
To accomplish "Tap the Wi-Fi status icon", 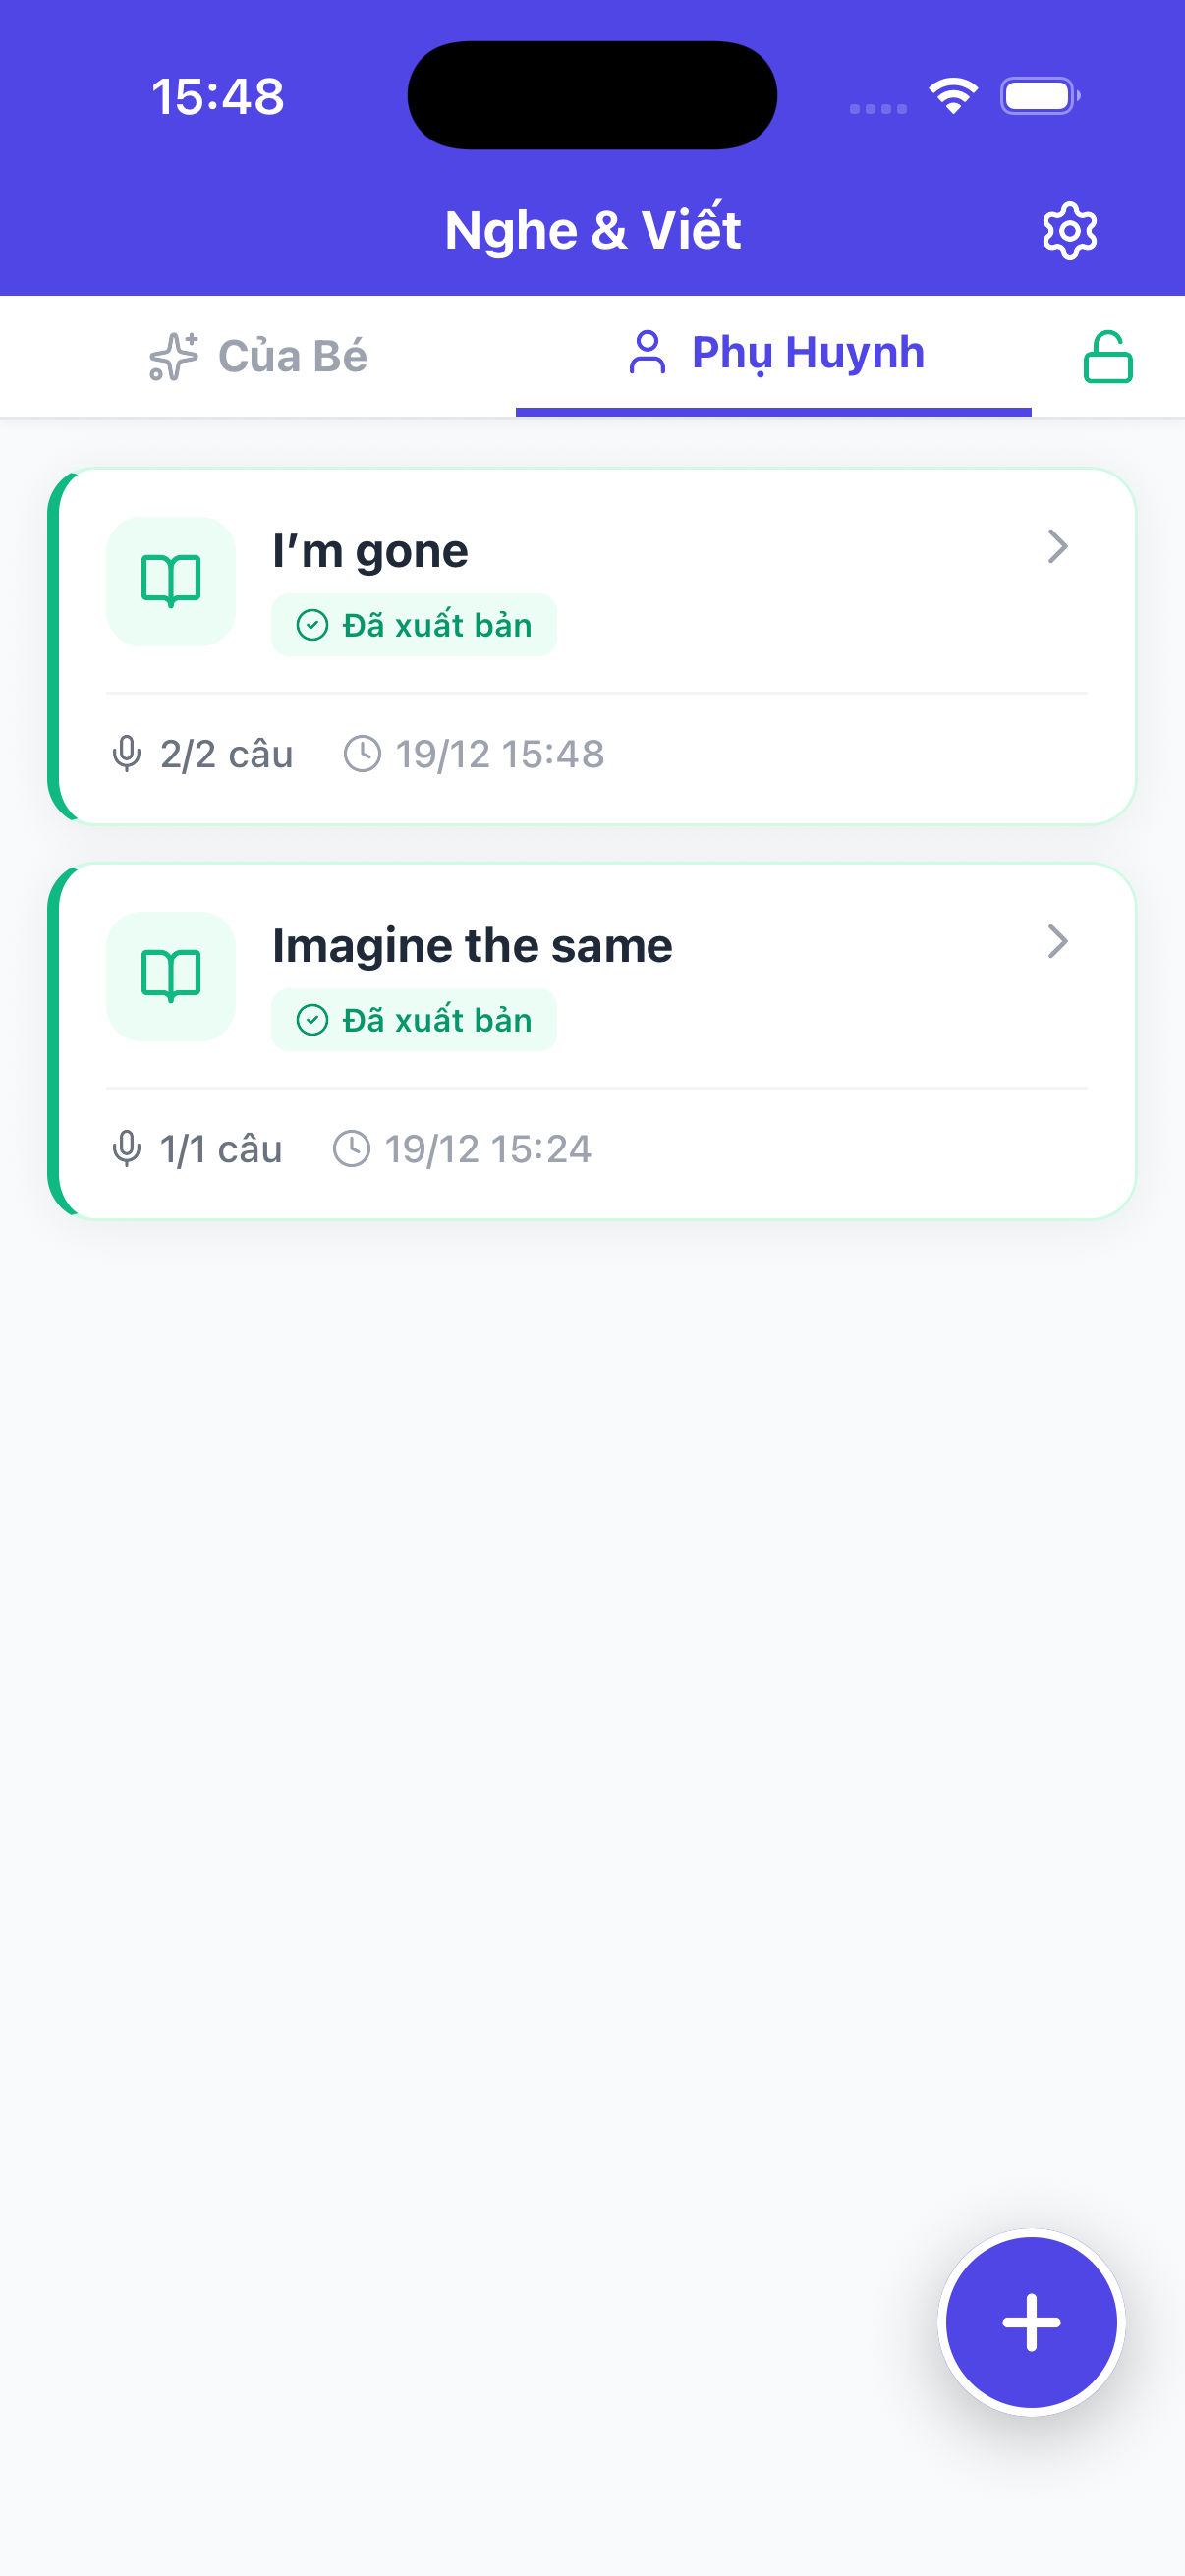I will pyautogui.click(x=953, y=96).
